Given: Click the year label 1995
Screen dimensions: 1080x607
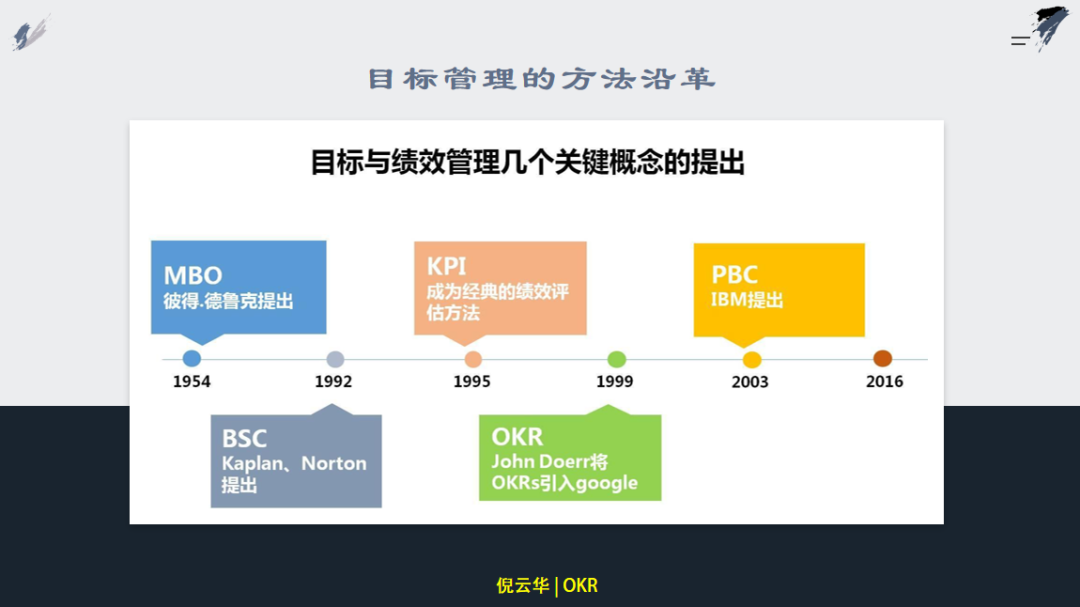Looking at the screenshot, I should coord(472,382).
